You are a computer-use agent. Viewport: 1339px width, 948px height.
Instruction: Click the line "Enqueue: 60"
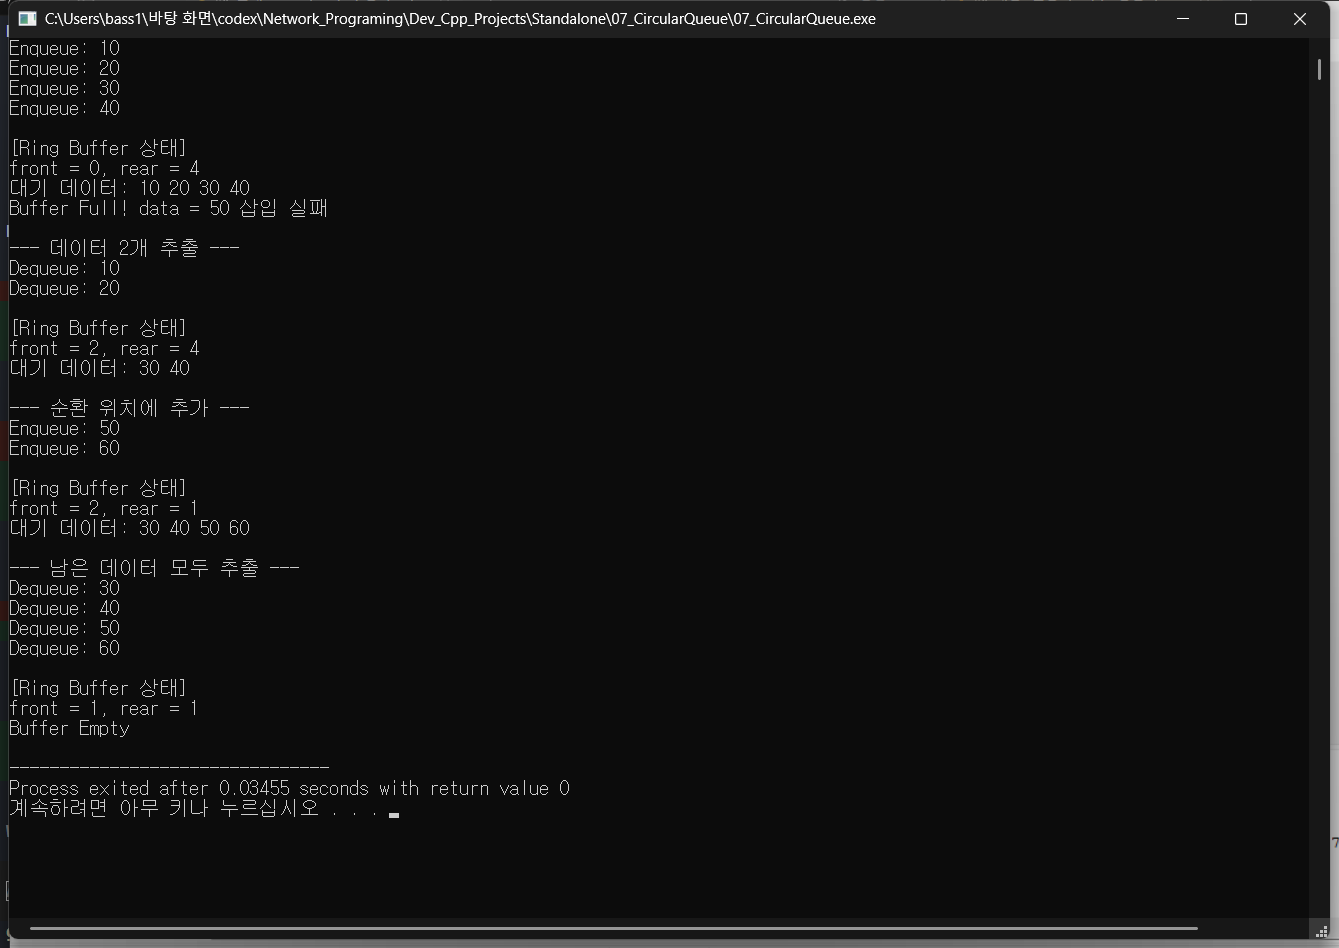point(64,449)
